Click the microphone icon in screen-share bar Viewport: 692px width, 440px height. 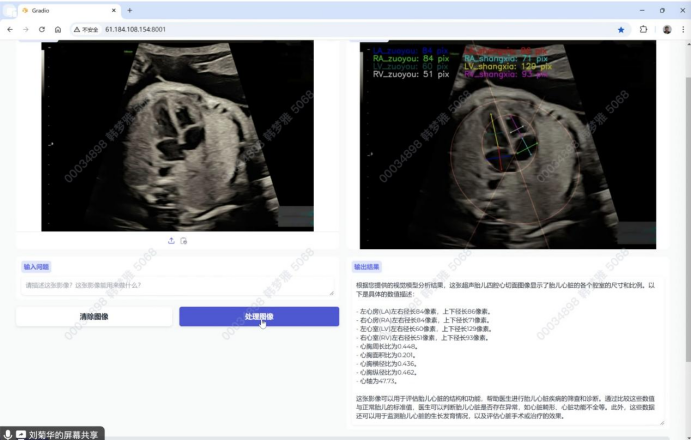[8, 435]
